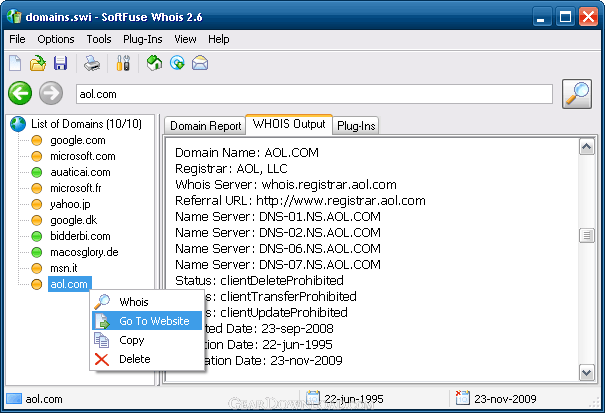Choose Copy from the context menu
605x413 pixels.
[147, 340]
